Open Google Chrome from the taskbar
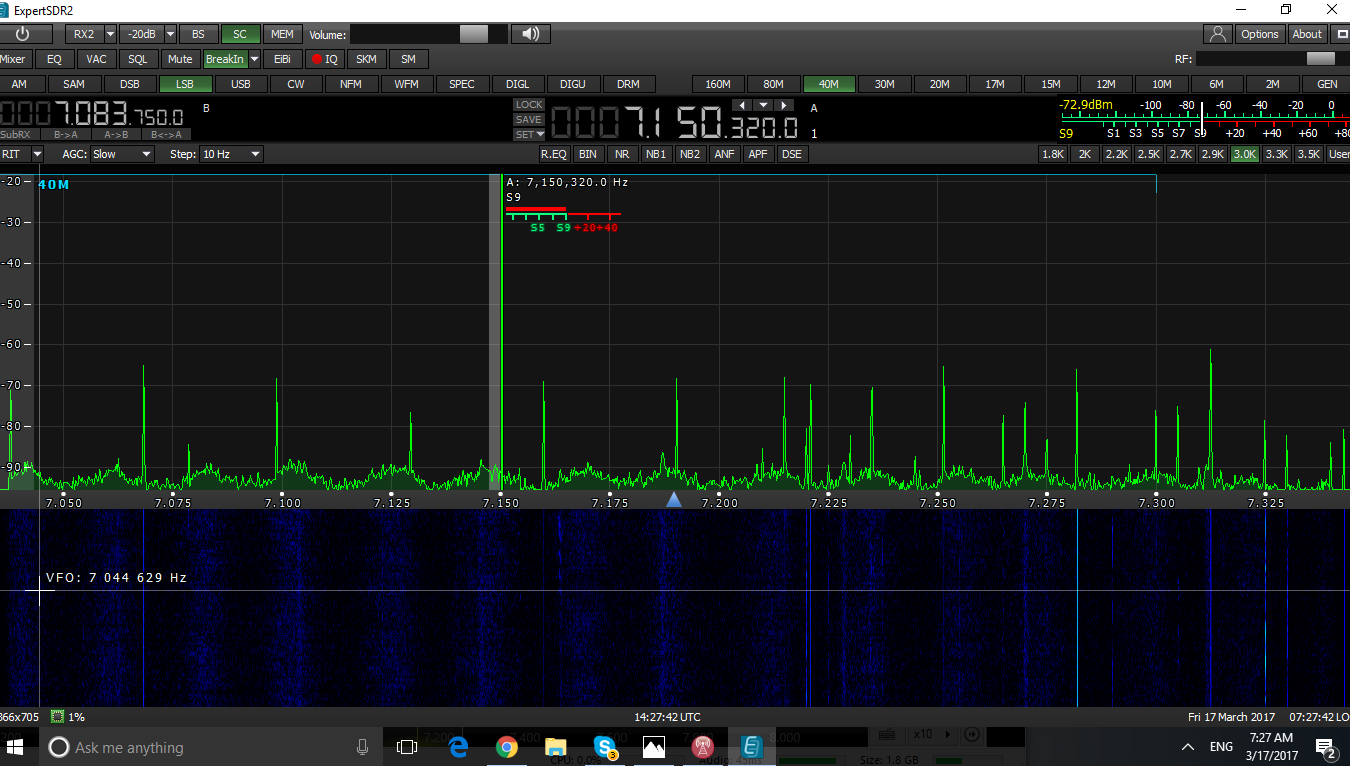Screen dimensions: 1350x766 507,747
